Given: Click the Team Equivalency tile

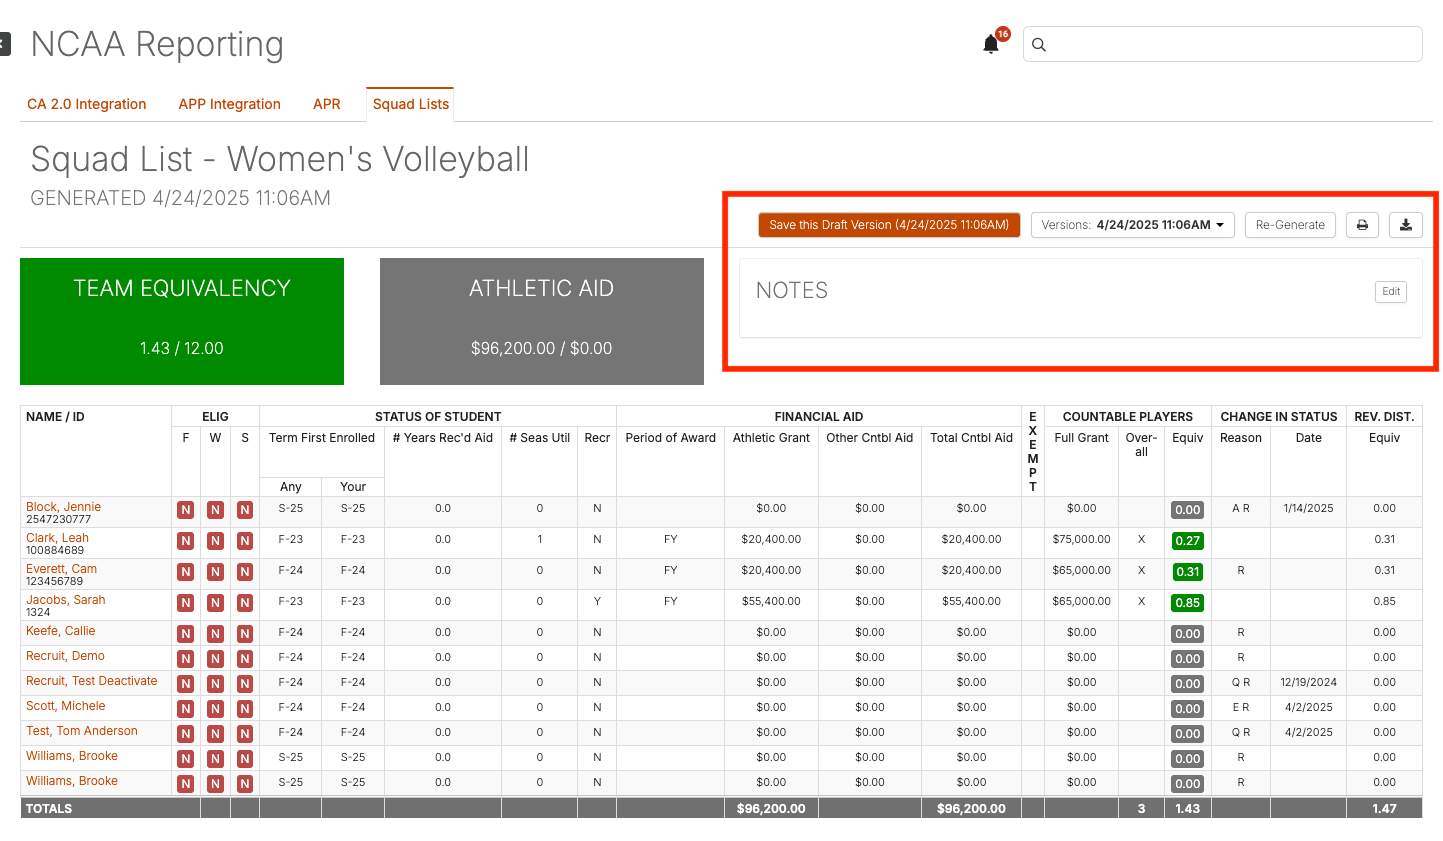Looking at the screenshot, I should click(182, 321).
